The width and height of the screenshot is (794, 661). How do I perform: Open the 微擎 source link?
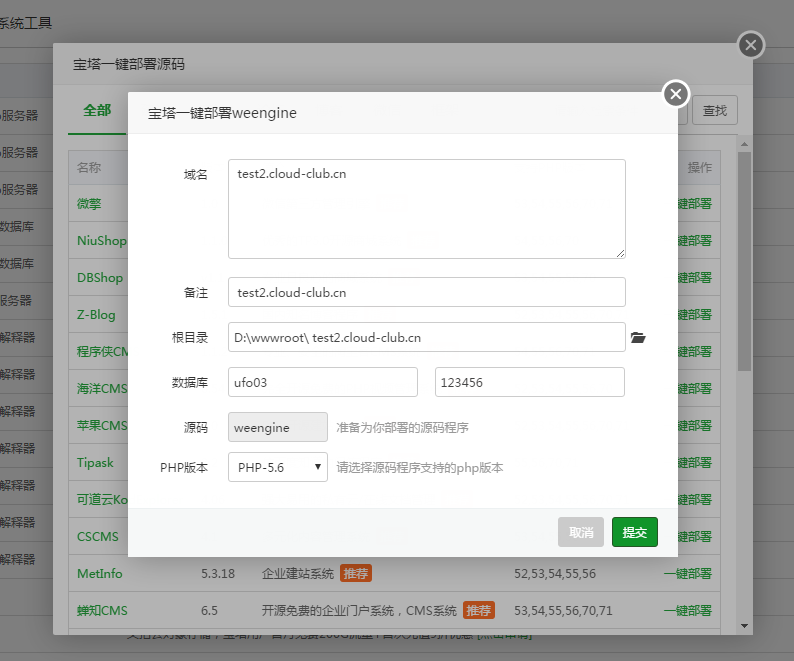tap(89, 204)
